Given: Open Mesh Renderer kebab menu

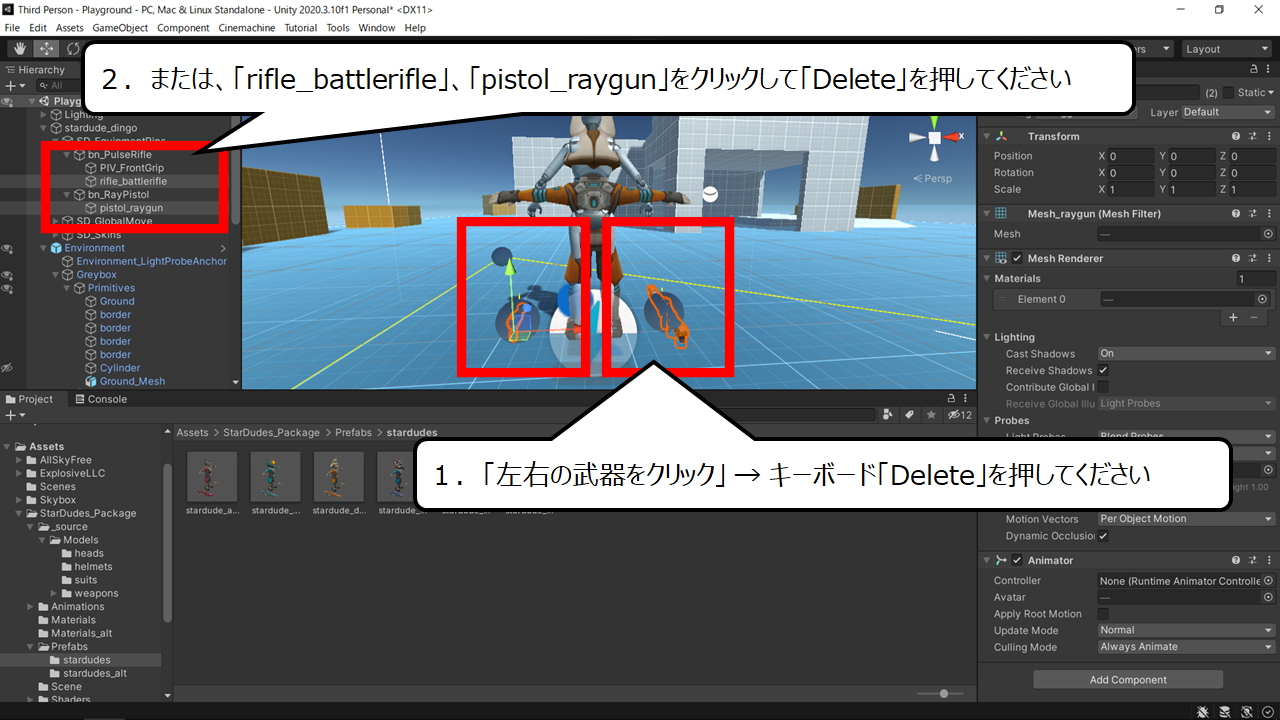Looking at the screenshot, I should 1269,258.
